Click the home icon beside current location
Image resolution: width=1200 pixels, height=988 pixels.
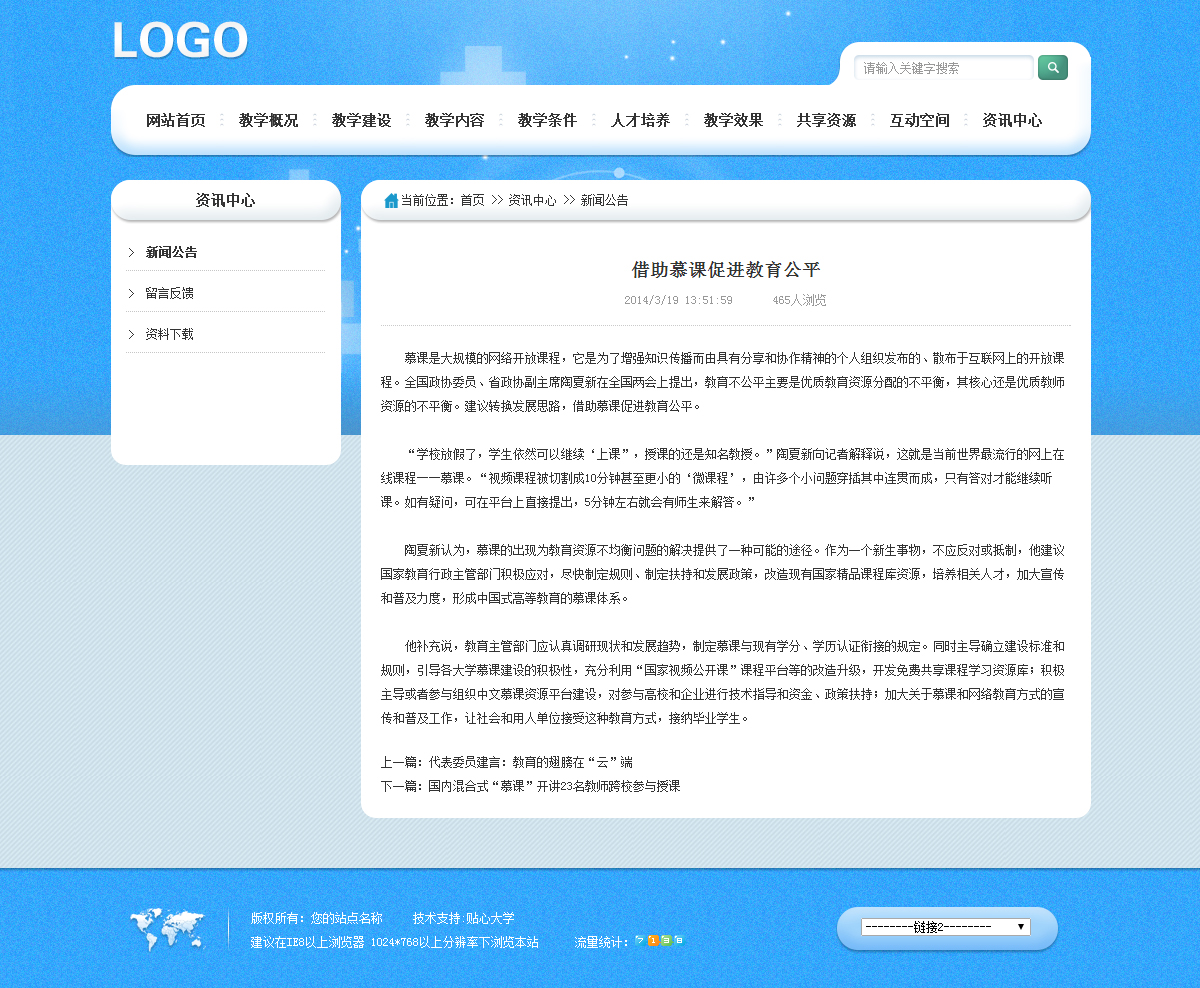(x=391, y=201)
